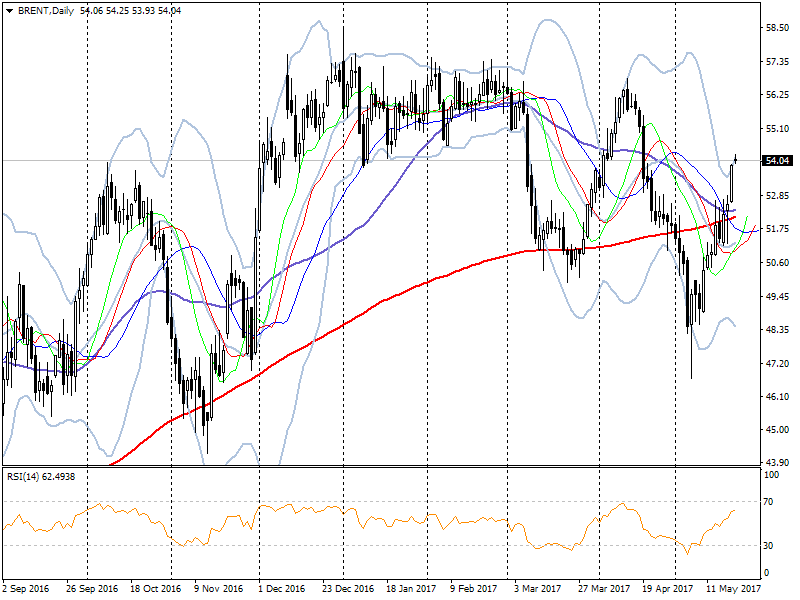
Task: Select the 45.00 price axis label
Action: click(x=777, y=430)
